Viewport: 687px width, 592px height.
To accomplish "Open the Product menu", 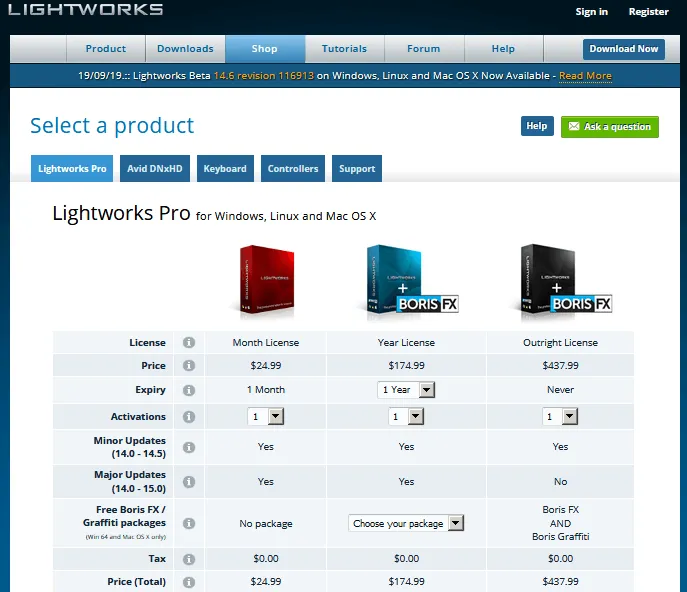I will pos(106,49).
